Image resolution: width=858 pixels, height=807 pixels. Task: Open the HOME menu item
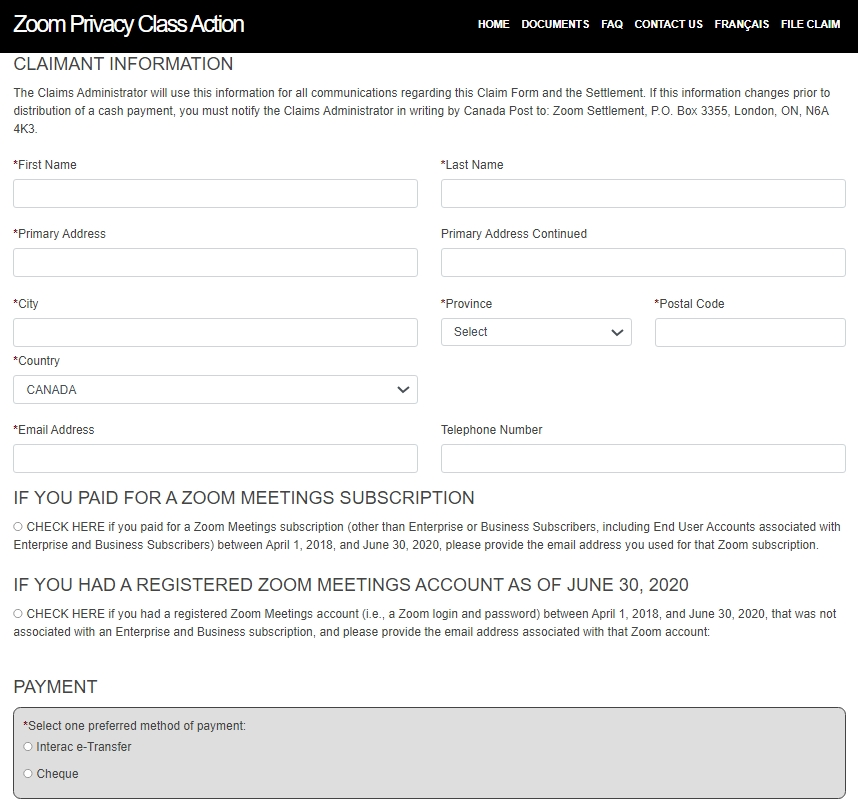point(493,24)
